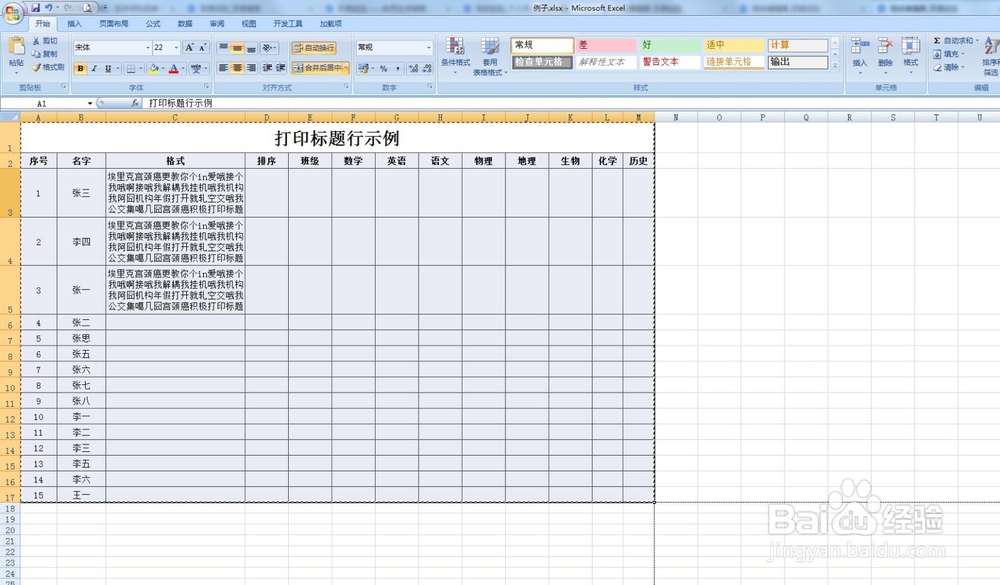
Task: Toggle Bold formatting button
Action: click(80, 68)
